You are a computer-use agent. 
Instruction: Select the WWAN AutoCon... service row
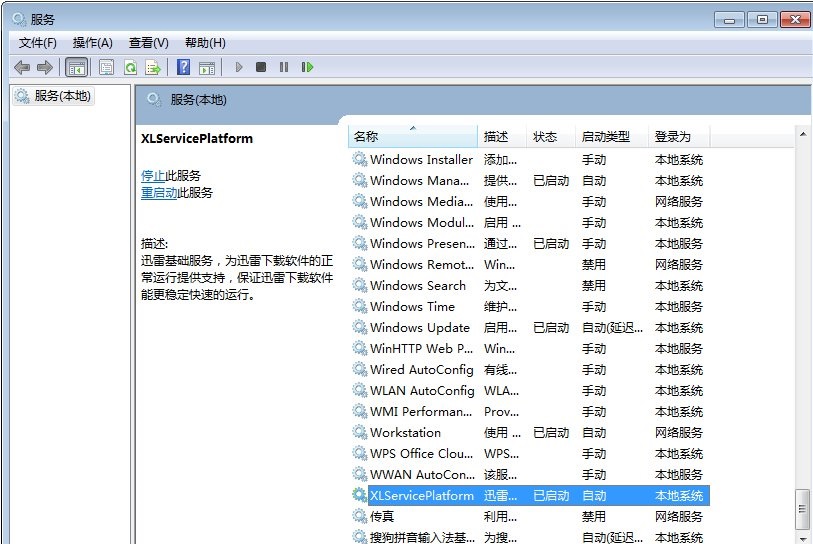[529, 475]
